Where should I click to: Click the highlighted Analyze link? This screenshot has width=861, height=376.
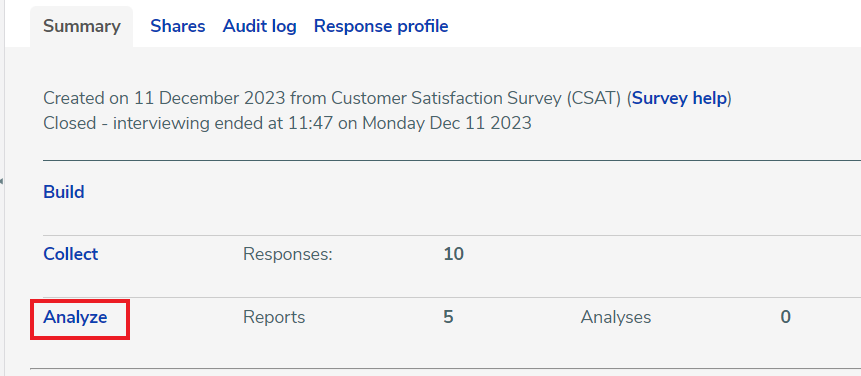tap(75, 317)
